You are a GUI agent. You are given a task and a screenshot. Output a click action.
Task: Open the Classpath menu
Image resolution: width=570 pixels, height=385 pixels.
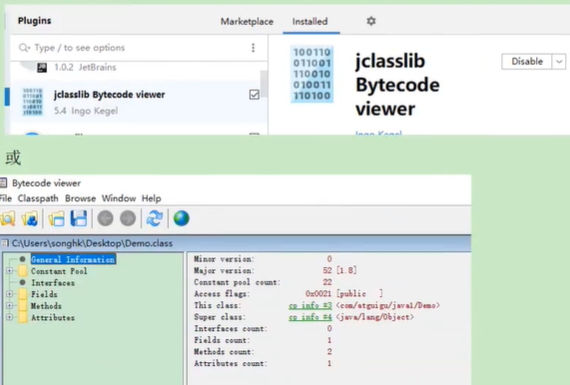click(x=38, y=198)
